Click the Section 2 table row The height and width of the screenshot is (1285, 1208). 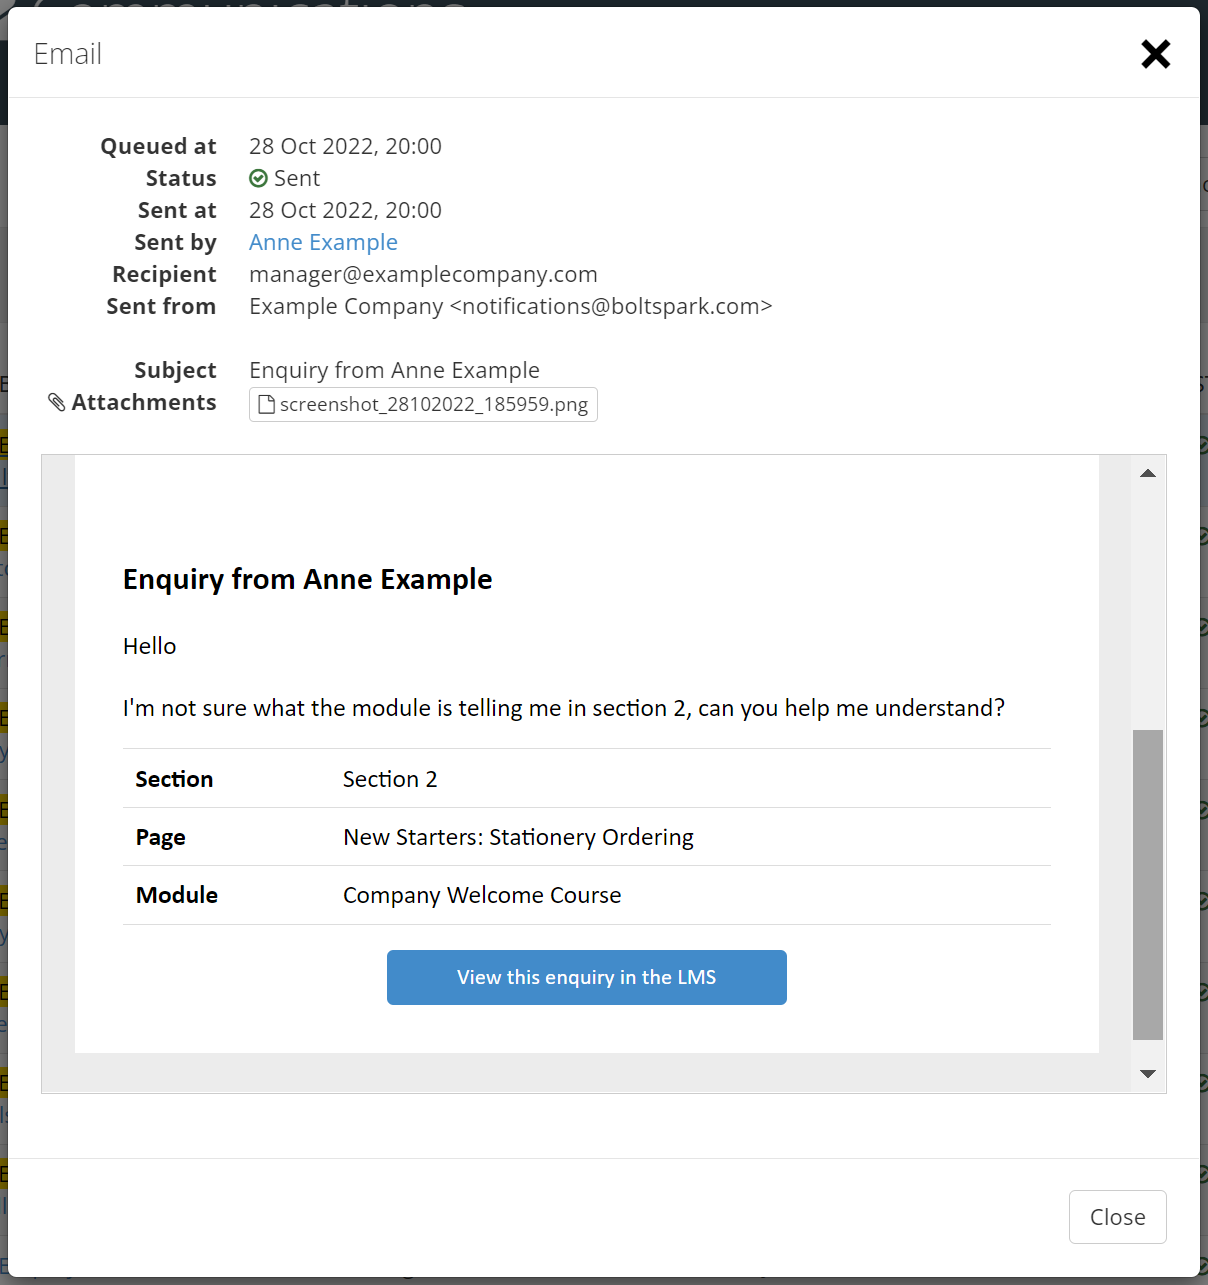click(587, 779)
